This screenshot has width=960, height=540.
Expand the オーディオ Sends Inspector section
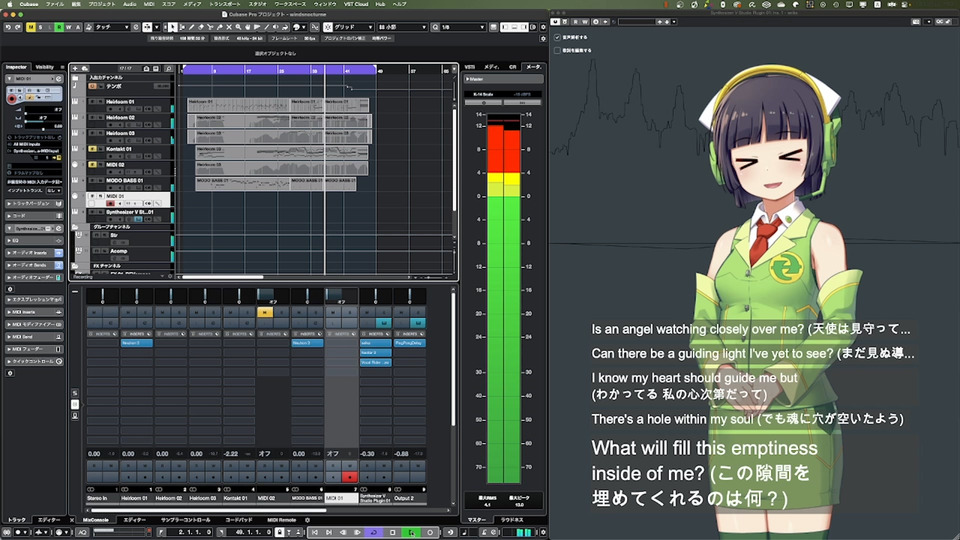(x=34, y=265)
